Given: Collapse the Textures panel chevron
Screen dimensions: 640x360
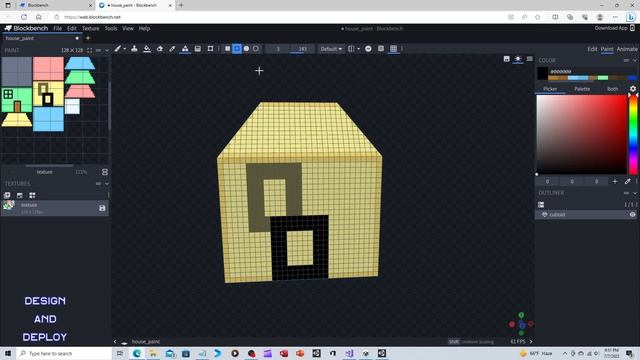Looking at the screenshot, I should 107,184.
